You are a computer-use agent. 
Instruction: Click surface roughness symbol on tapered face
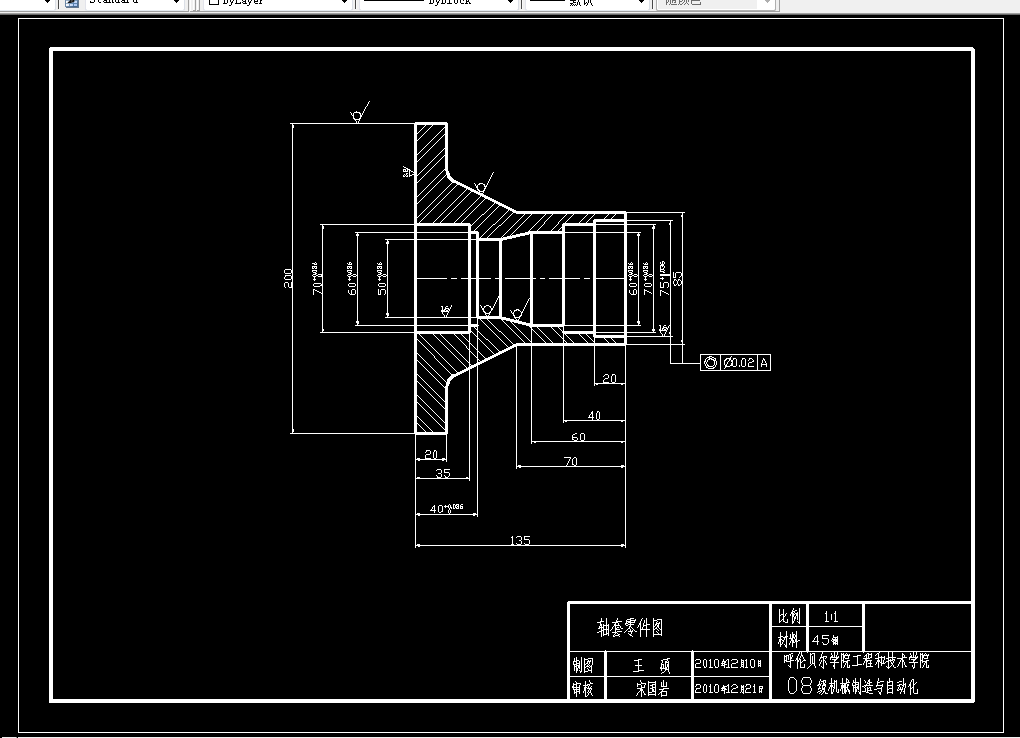[484, 183]
